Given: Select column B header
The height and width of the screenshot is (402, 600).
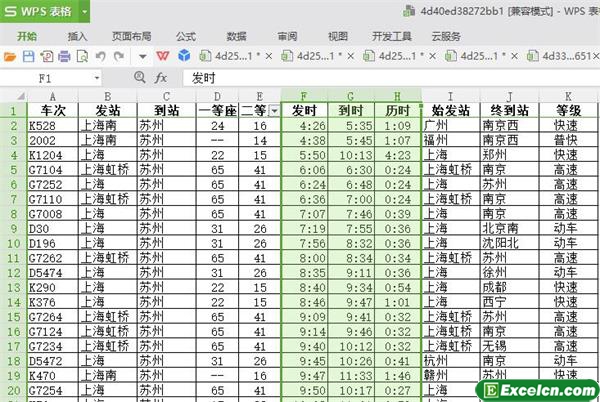Looking at the screenshot, I should tap(108, 96).
